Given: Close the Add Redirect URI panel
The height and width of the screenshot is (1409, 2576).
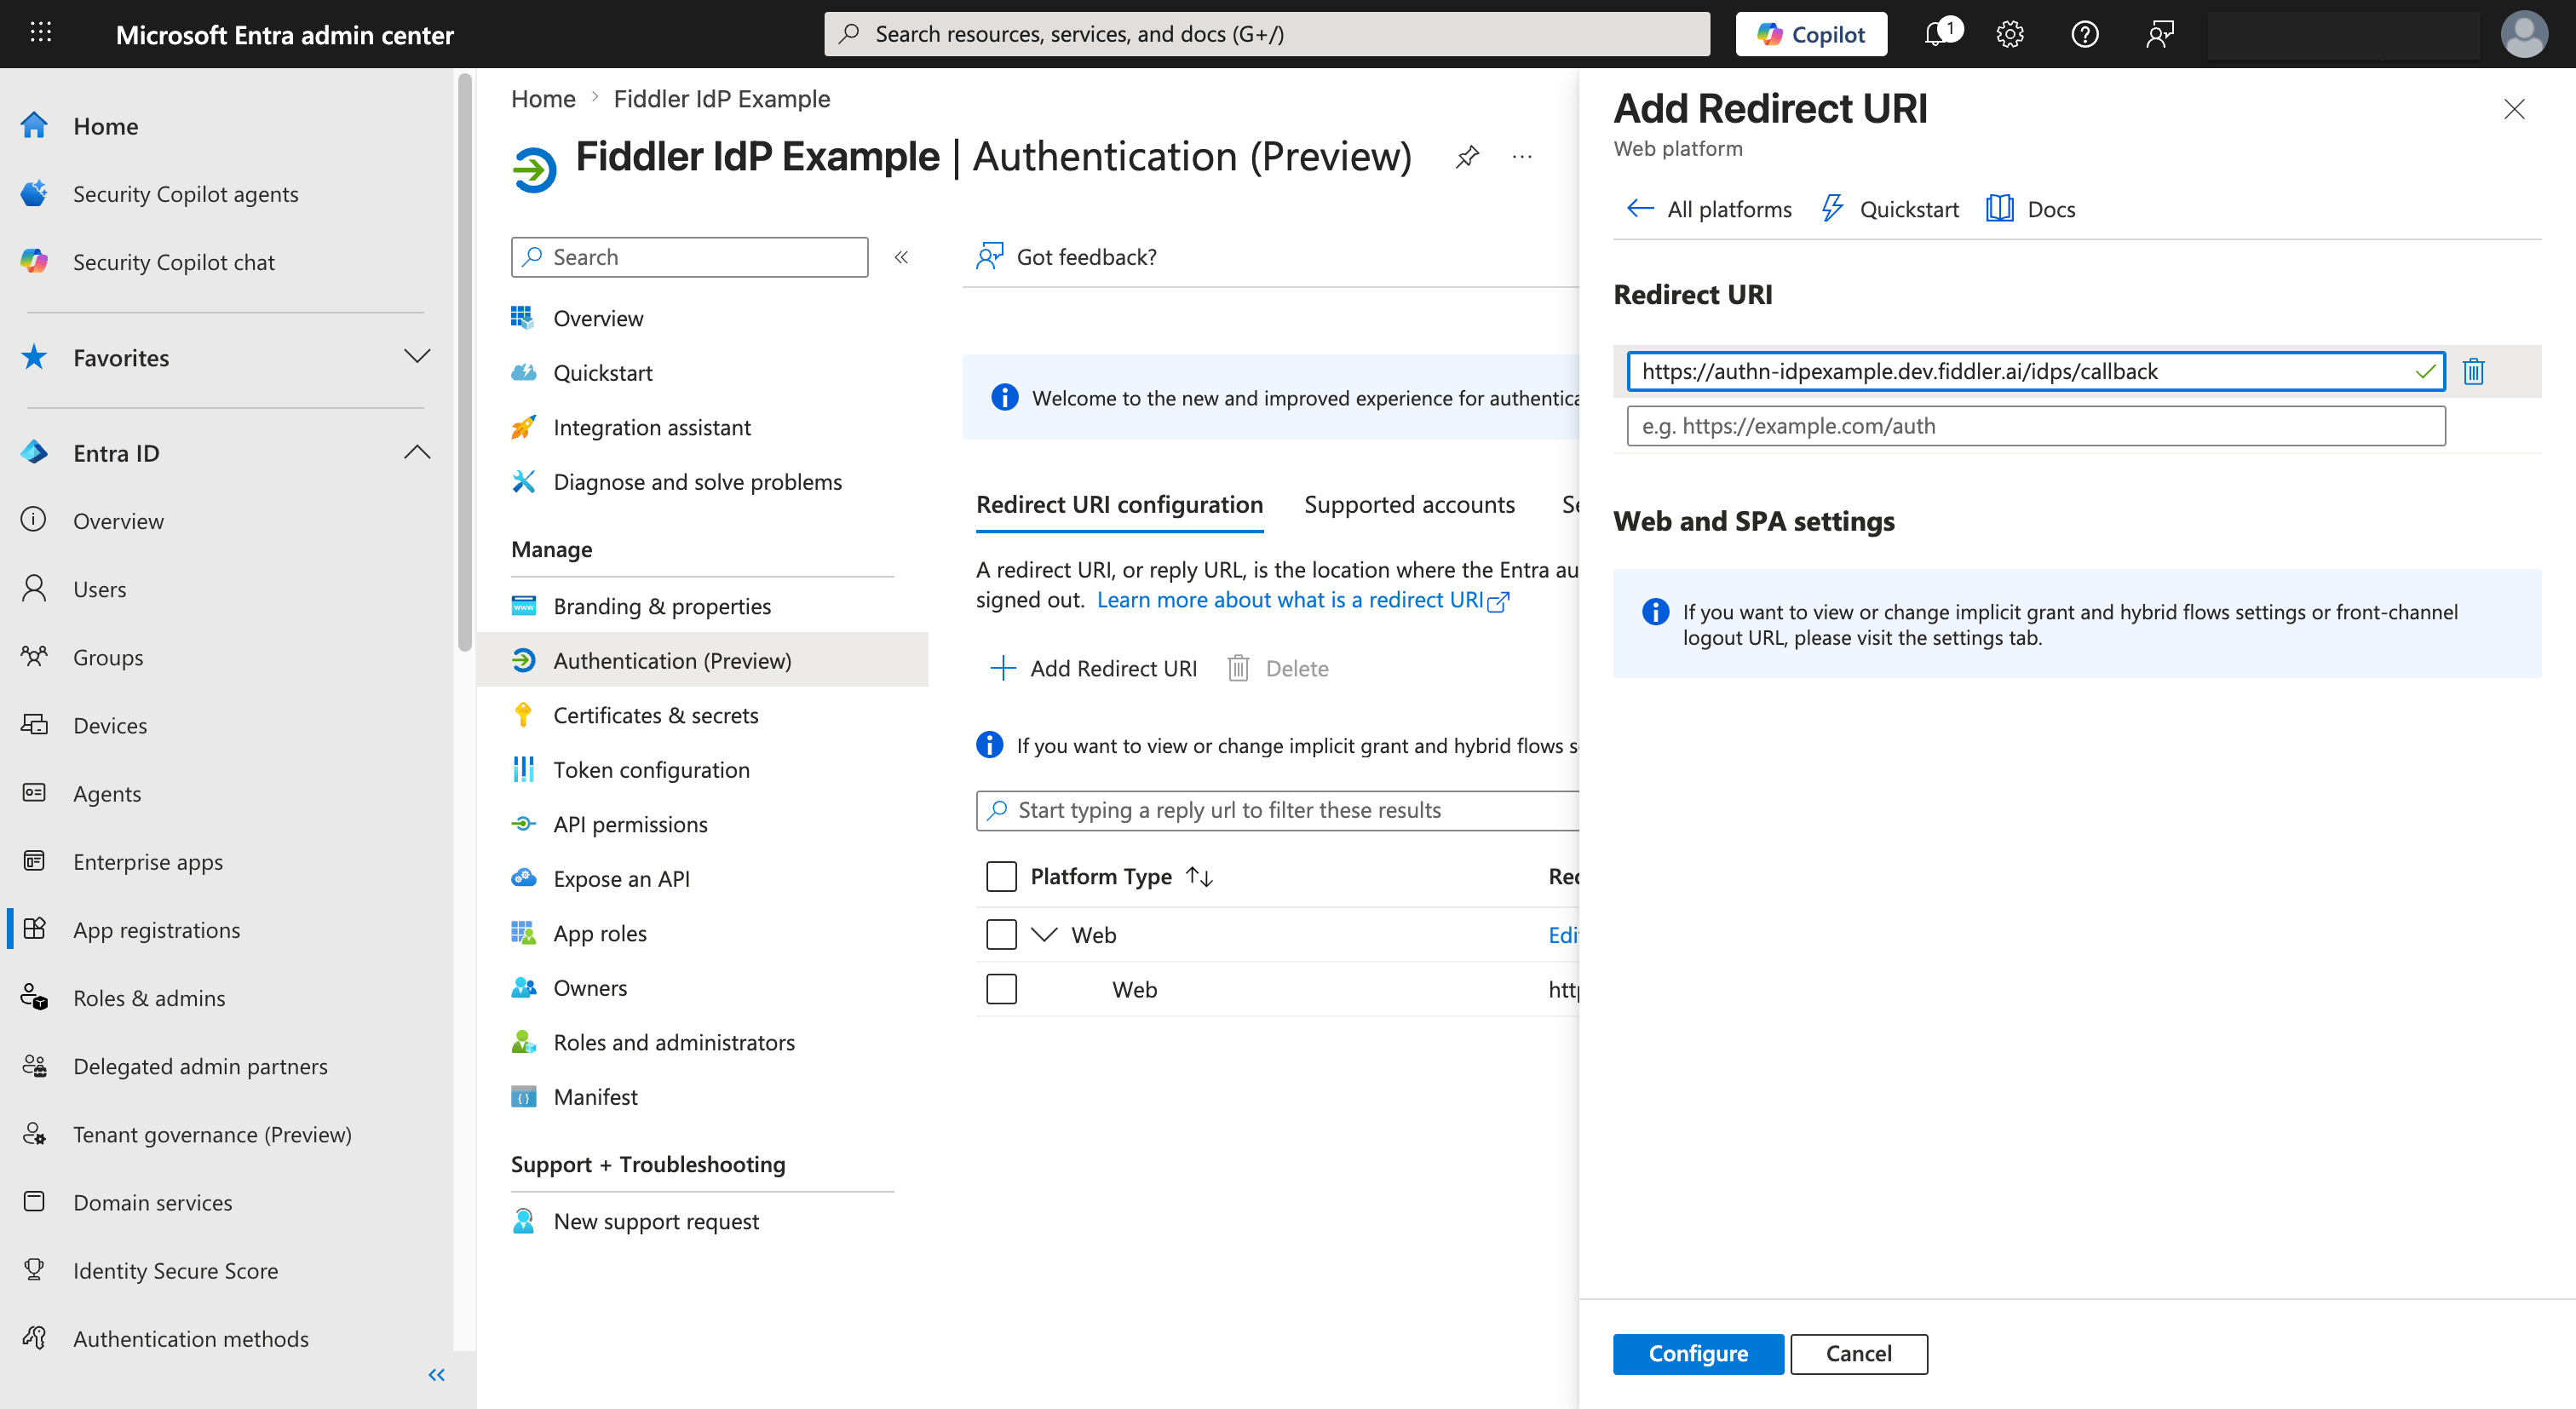Looking at the screenshot, I should tap(2514, 109).
